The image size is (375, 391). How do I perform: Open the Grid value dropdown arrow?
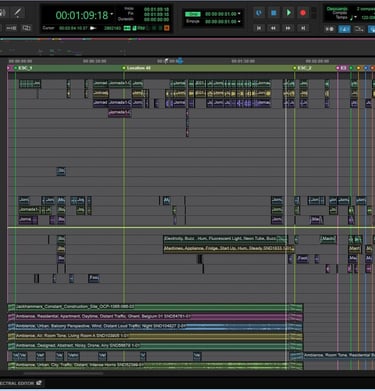pyautogui.click(x=239, y=14)
